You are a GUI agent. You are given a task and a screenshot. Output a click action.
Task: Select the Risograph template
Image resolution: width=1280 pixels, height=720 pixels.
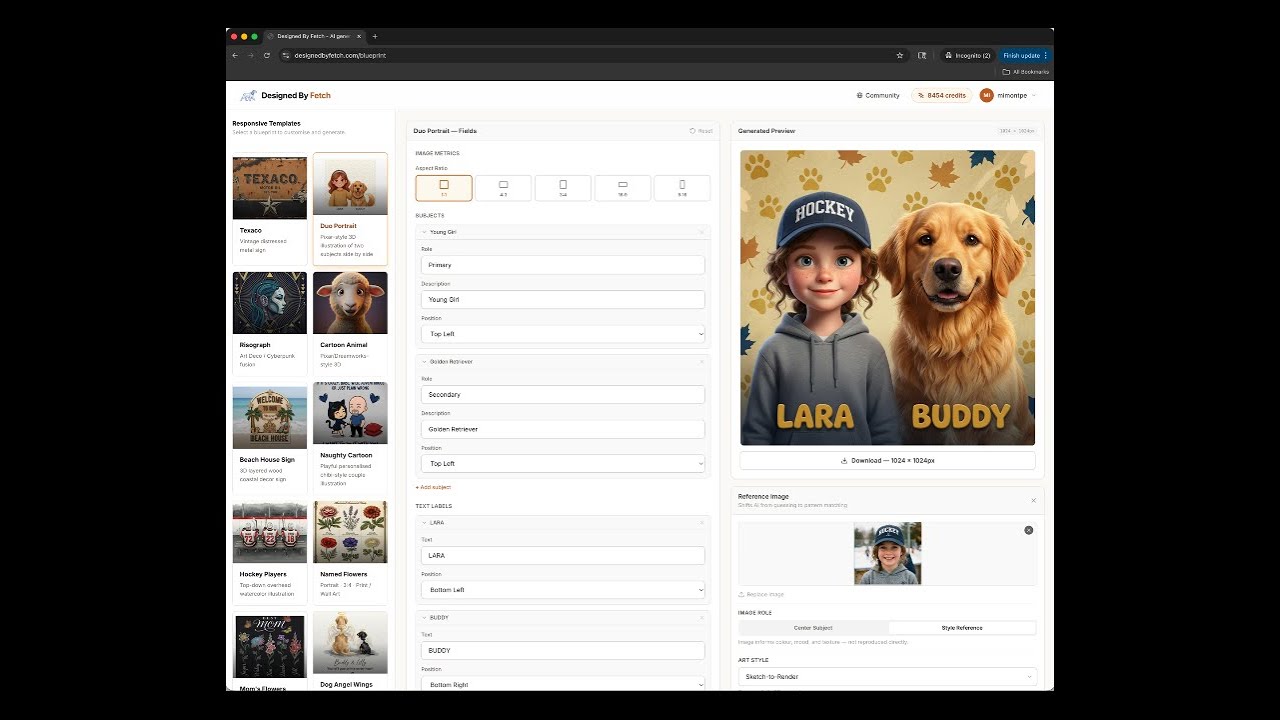click(270, 322)
